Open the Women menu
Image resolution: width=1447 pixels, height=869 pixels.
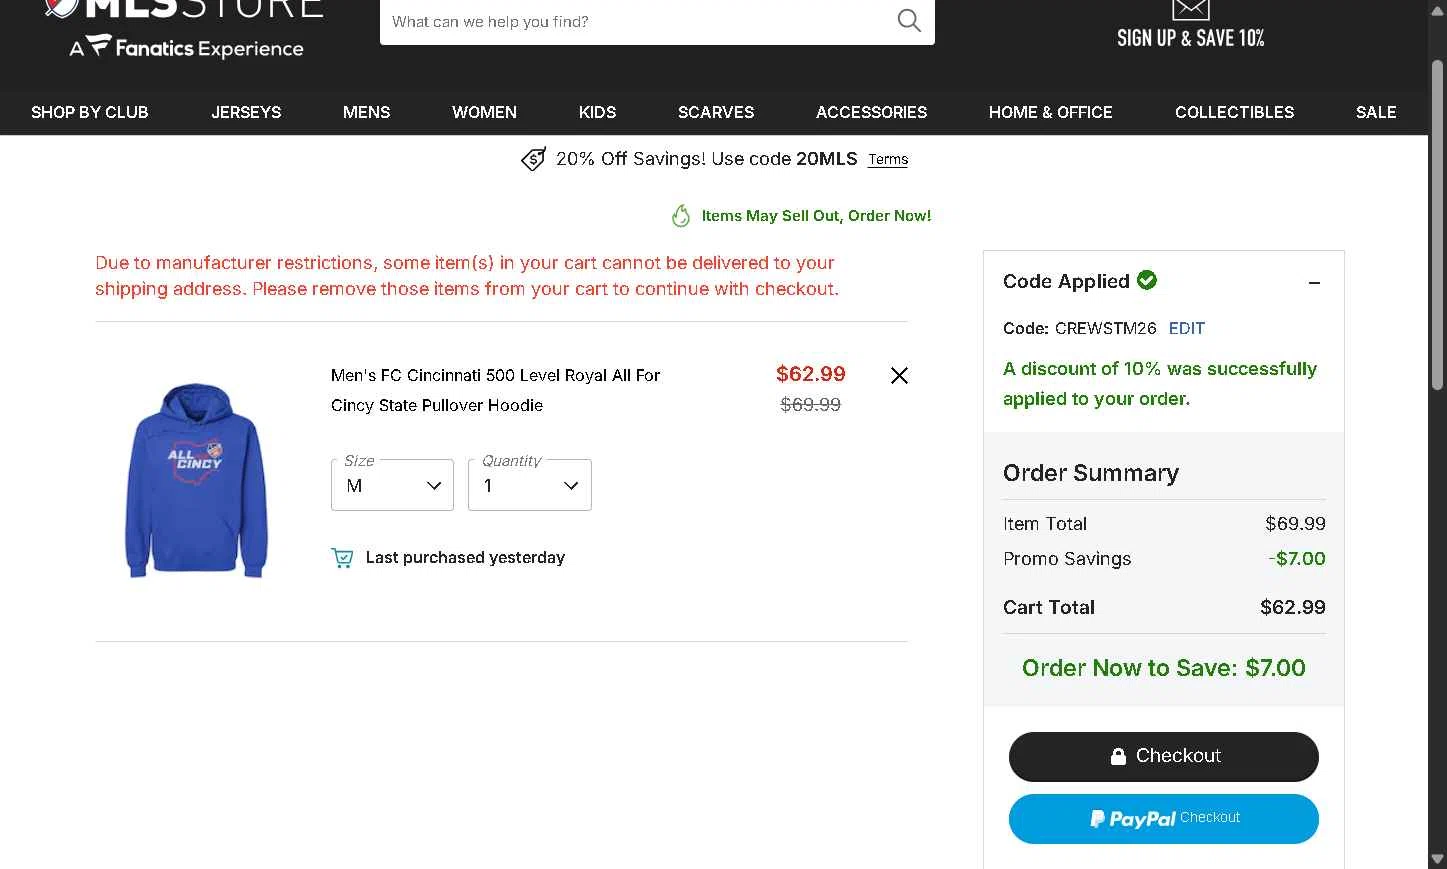pos(484,112)
